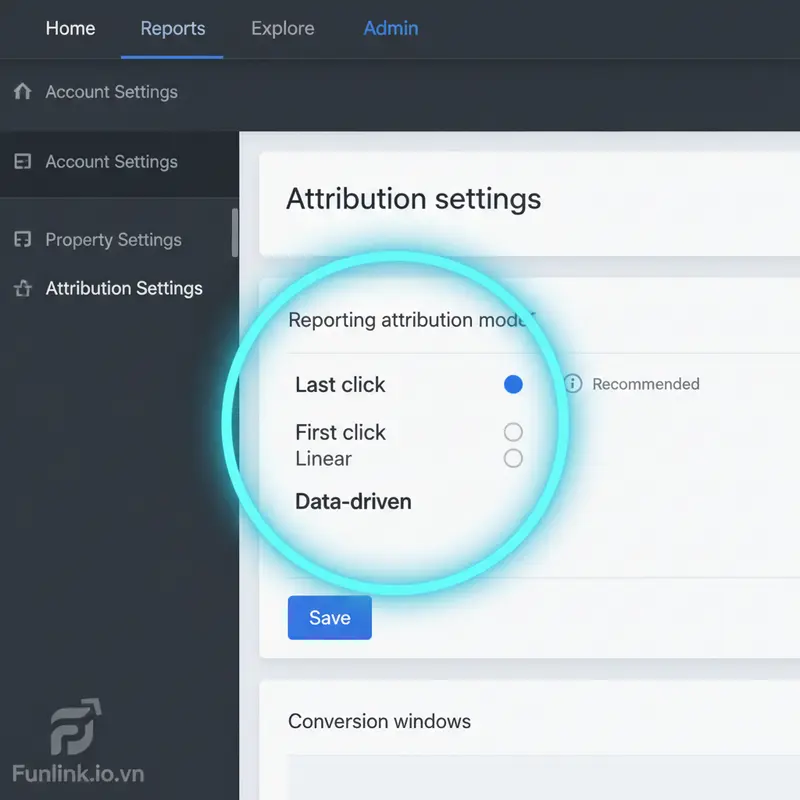Select the Data-driven attribution option
Viewport: 800px width, 800px height.
(353, 501)
